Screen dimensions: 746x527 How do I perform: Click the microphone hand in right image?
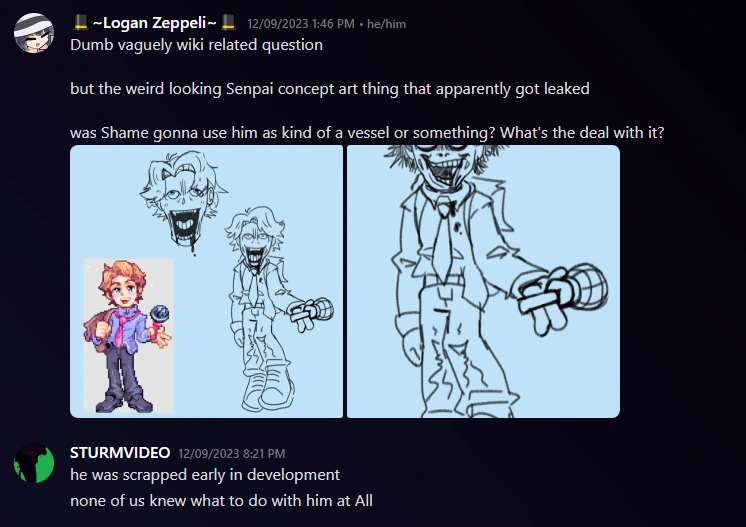(x=563, y=297)
